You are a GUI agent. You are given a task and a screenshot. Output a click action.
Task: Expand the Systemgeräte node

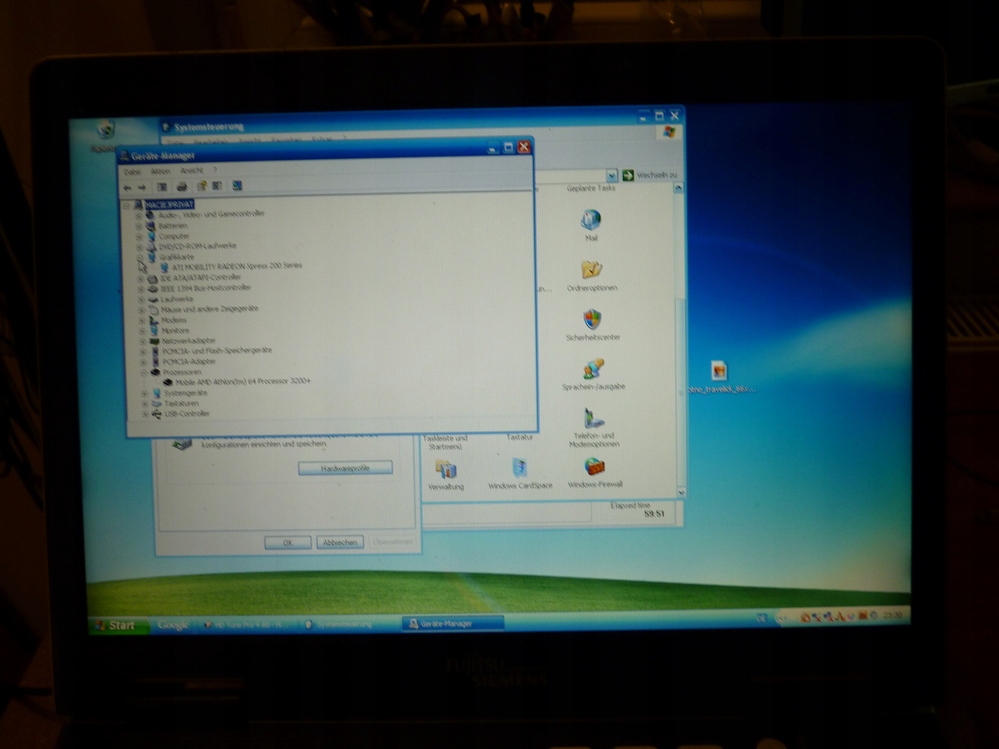pyautogui.click(x=145, y=394)
